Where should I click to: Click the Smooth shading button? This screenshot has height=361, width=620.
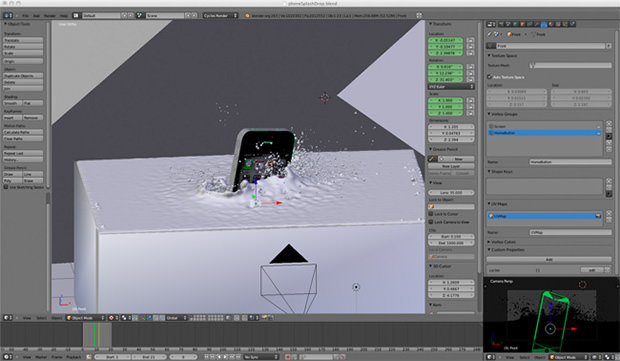tap(13, 103)
